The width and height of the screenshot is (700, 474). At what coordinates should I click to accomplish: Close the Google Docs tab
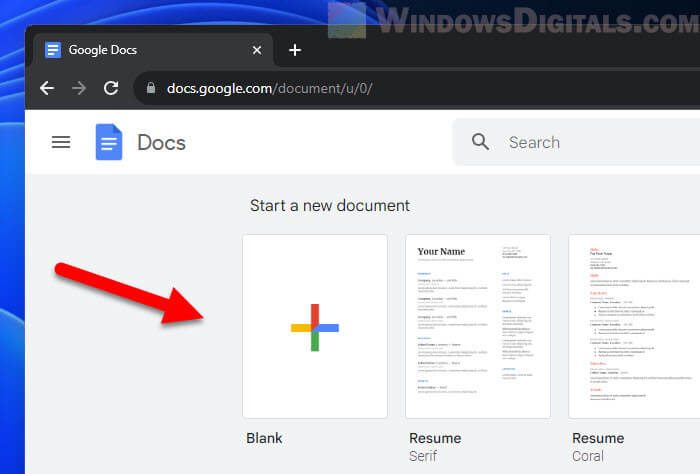[x=257, y=50]
